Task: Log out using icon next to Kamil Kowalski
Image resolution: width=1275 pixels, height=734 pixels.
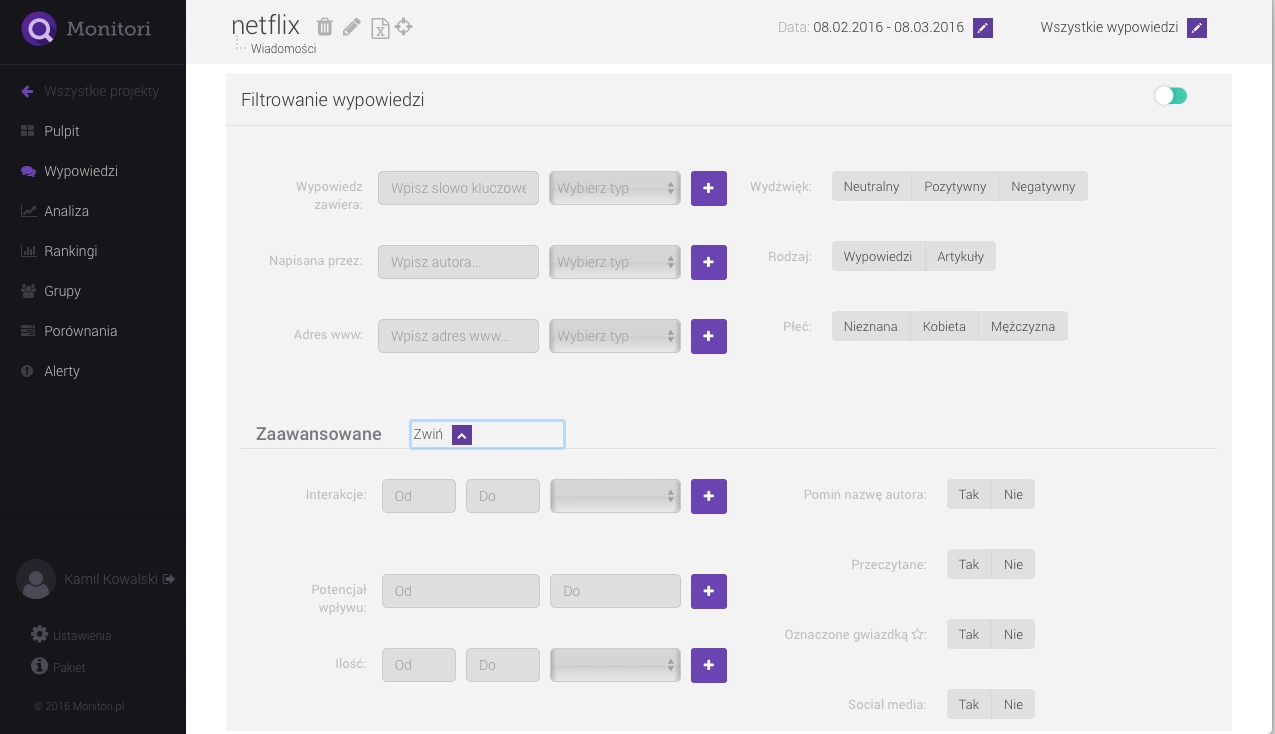Action: [x=169, y=579]
